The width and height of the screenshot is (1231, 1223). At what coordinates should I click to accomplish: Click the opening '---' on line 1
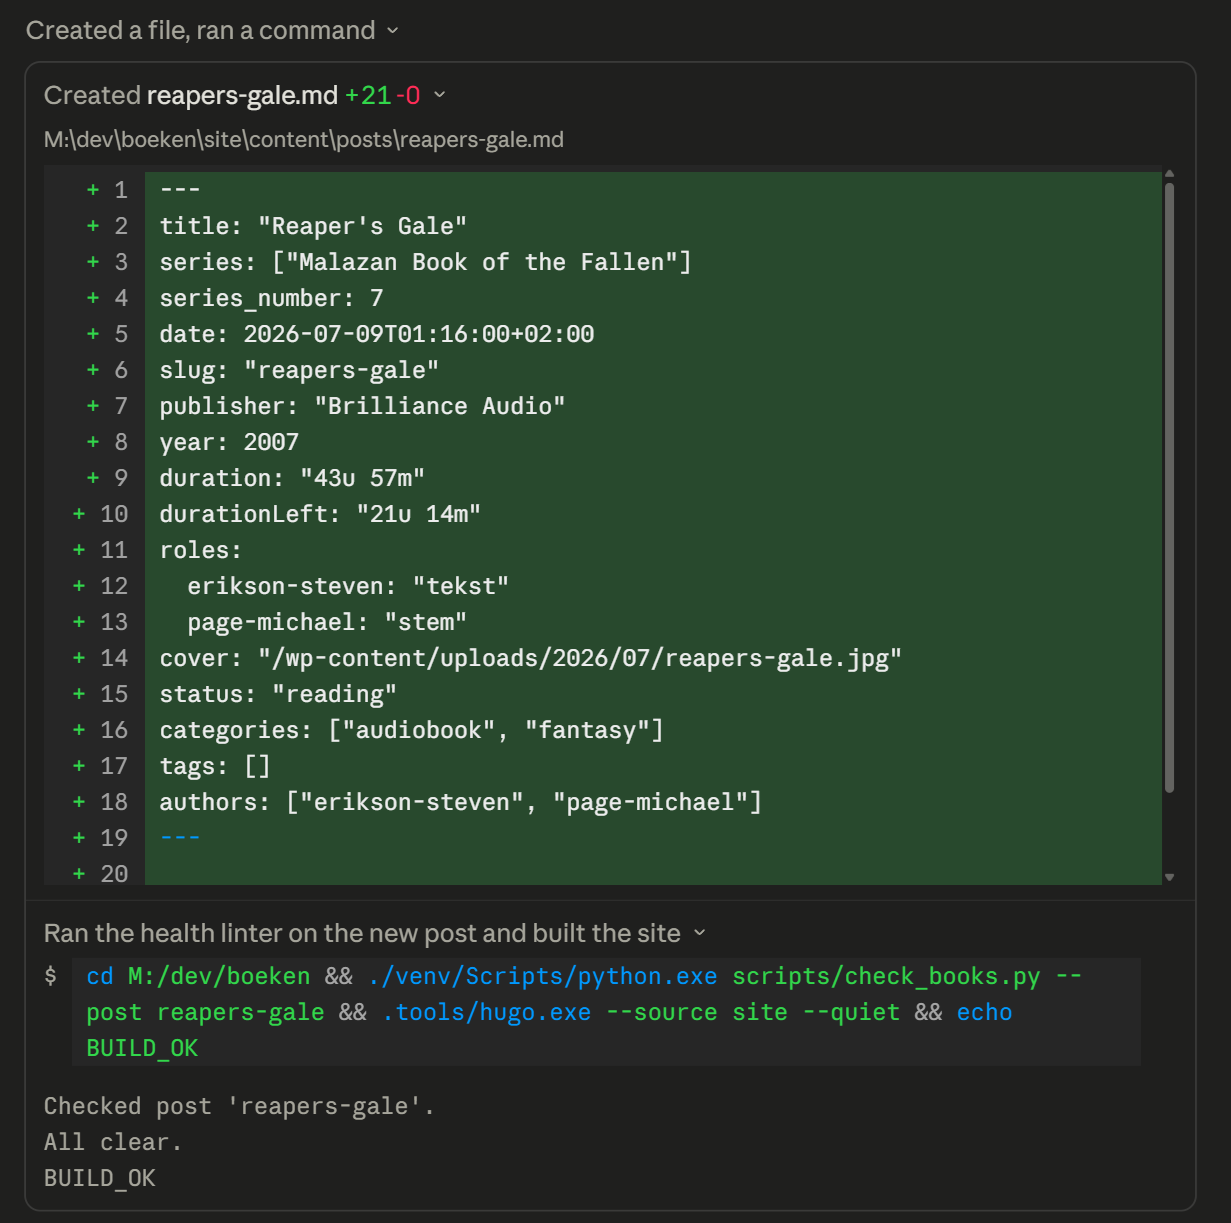pos(180,190)
